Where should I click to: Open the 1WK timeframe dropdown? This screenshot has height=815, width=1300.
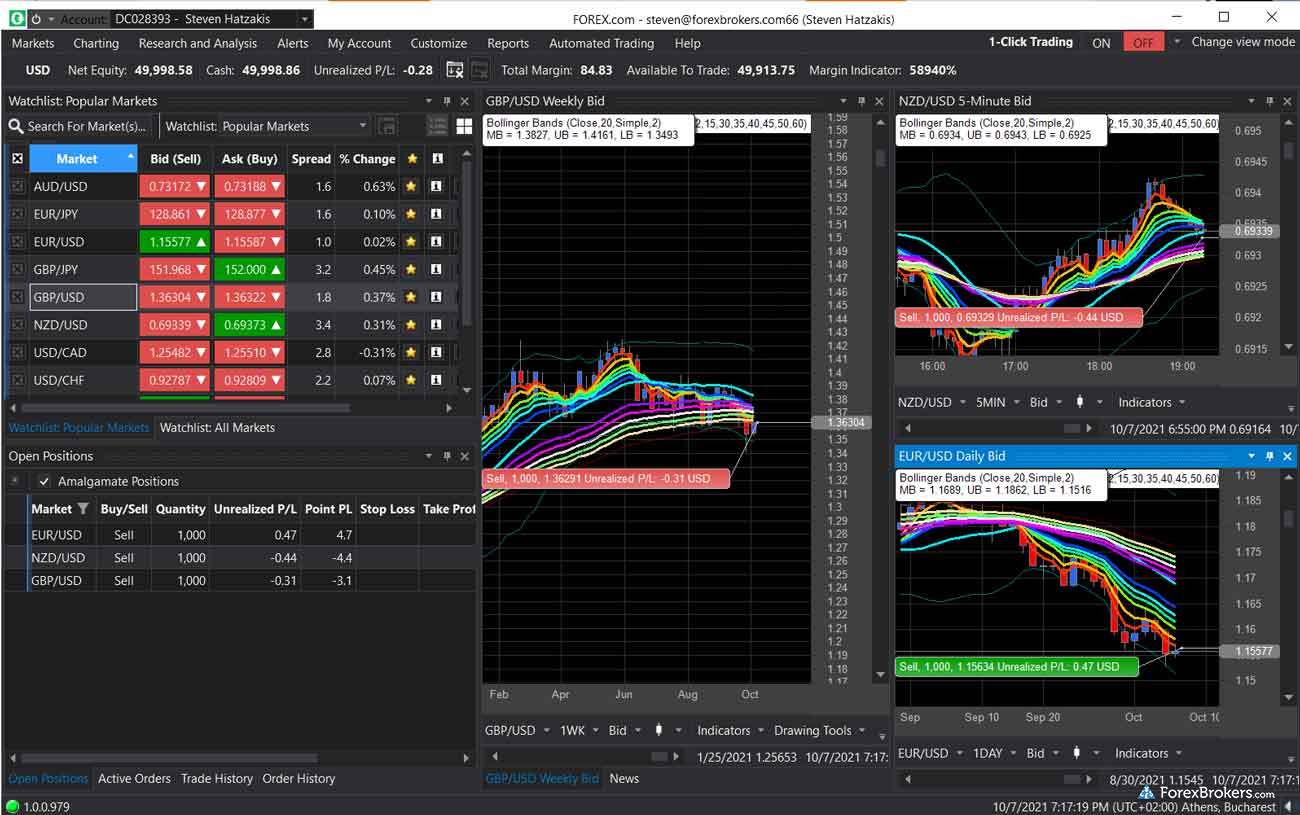(578, 731)
